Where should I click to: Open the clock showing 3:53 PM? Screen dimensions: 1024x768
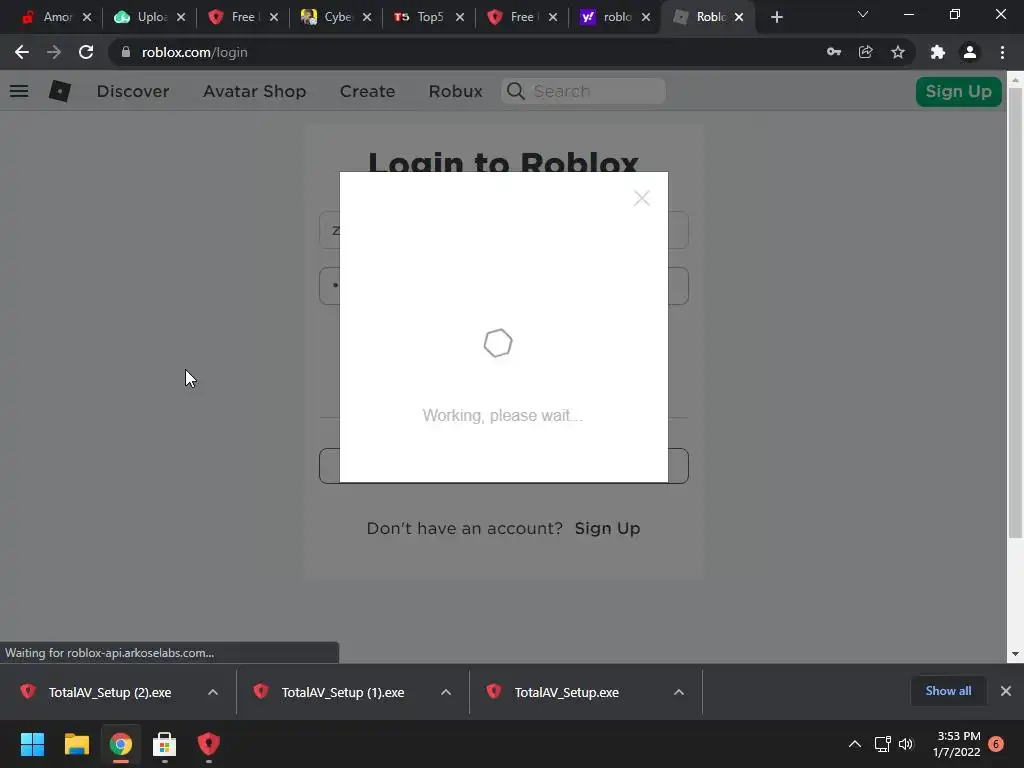(957, 744)
